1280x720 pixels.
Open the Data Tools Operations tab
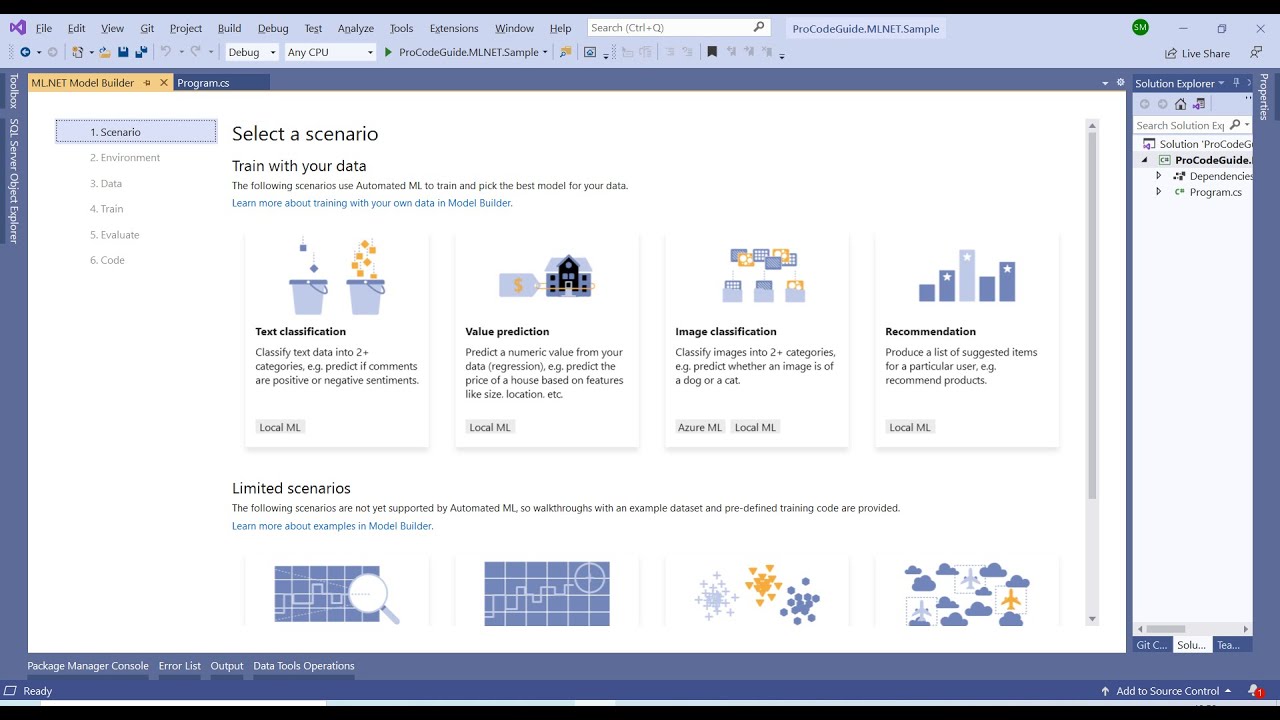(304, 666)
